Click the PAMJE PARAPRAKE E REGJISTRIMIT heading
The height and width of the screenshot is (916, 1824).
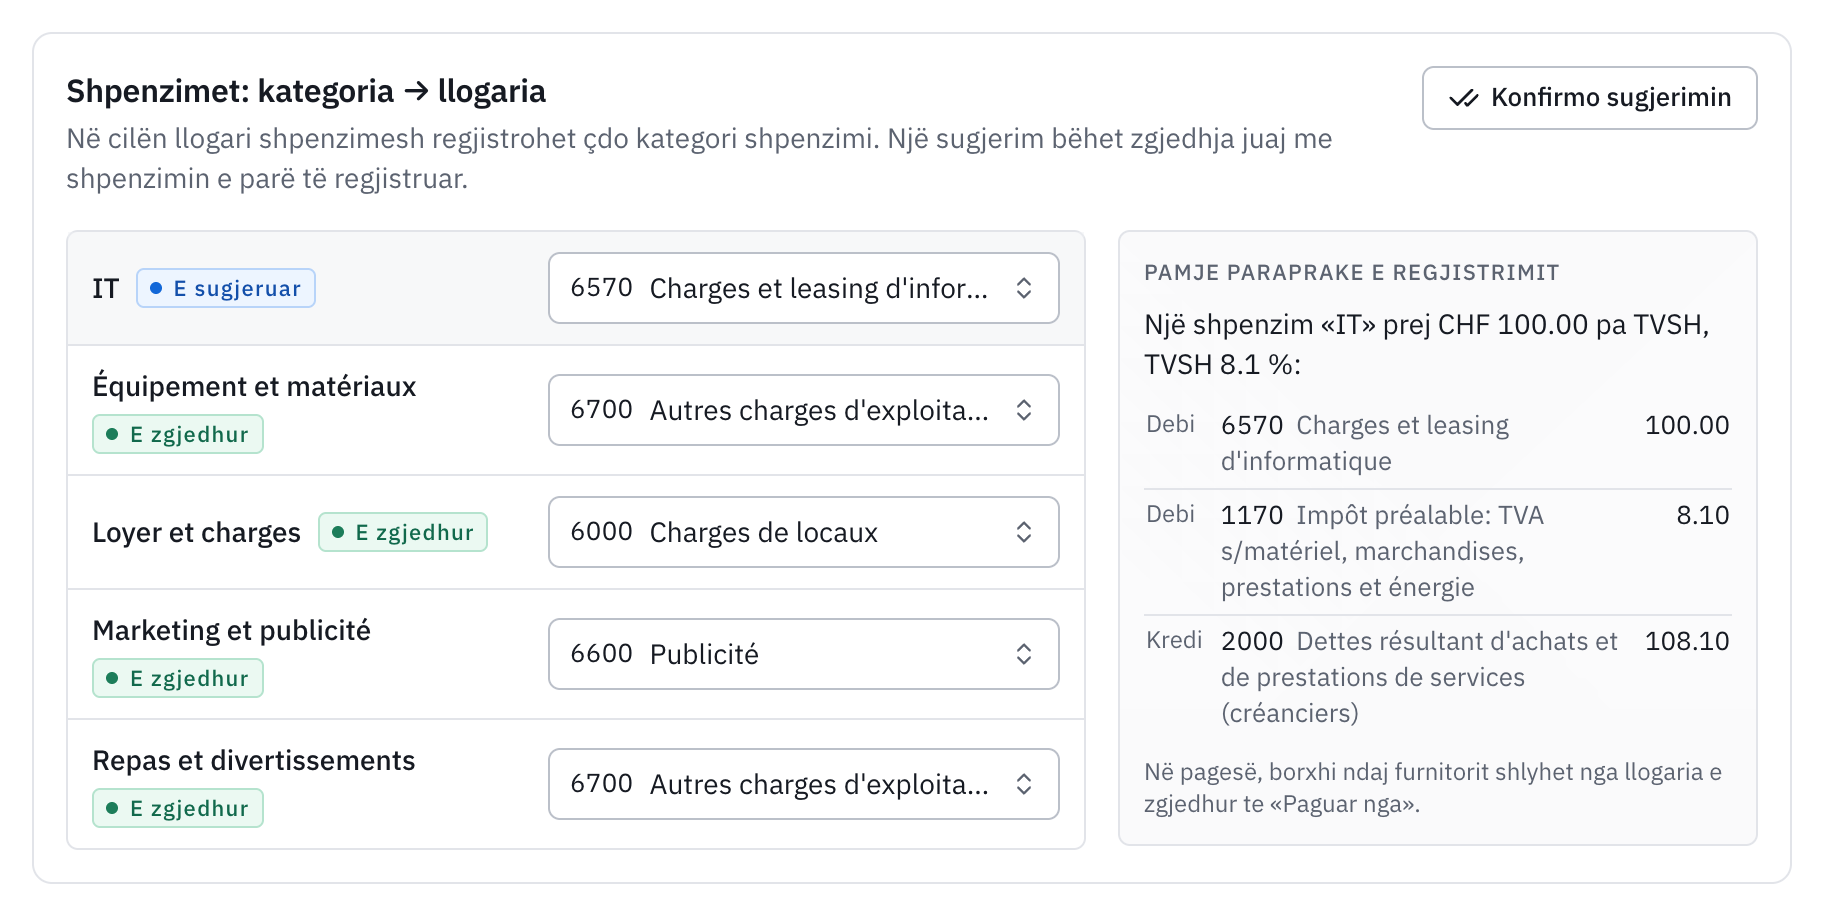click(x=1352, y=273)
